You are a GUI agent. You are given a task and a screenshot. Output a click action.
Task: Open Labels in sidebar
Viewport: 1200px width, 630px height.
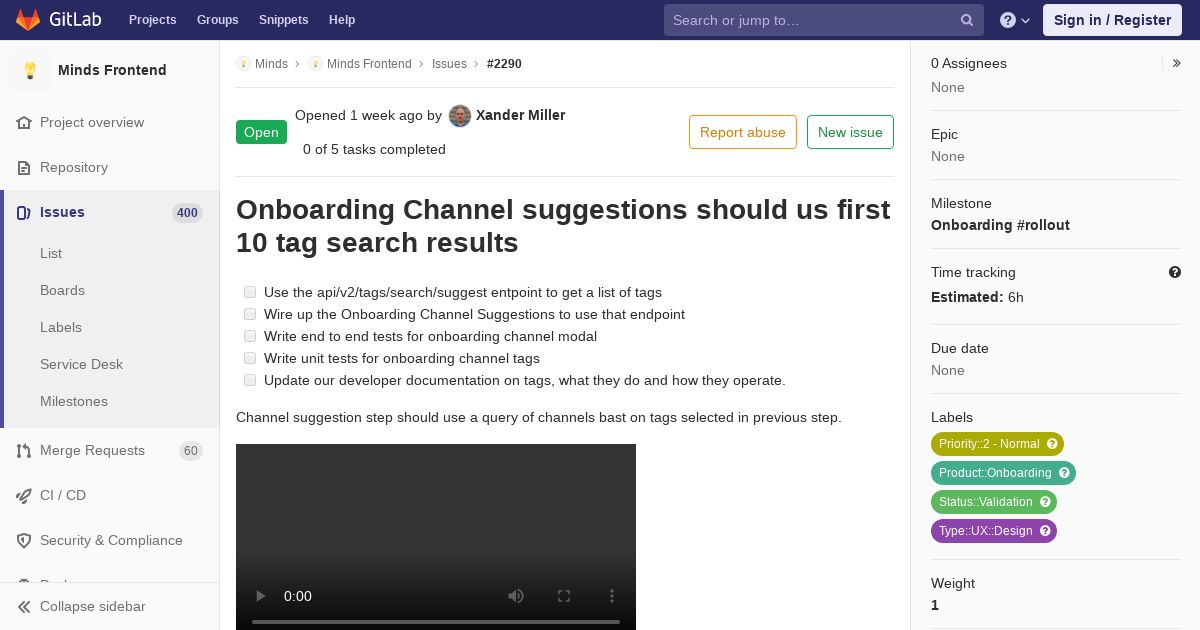61,328
